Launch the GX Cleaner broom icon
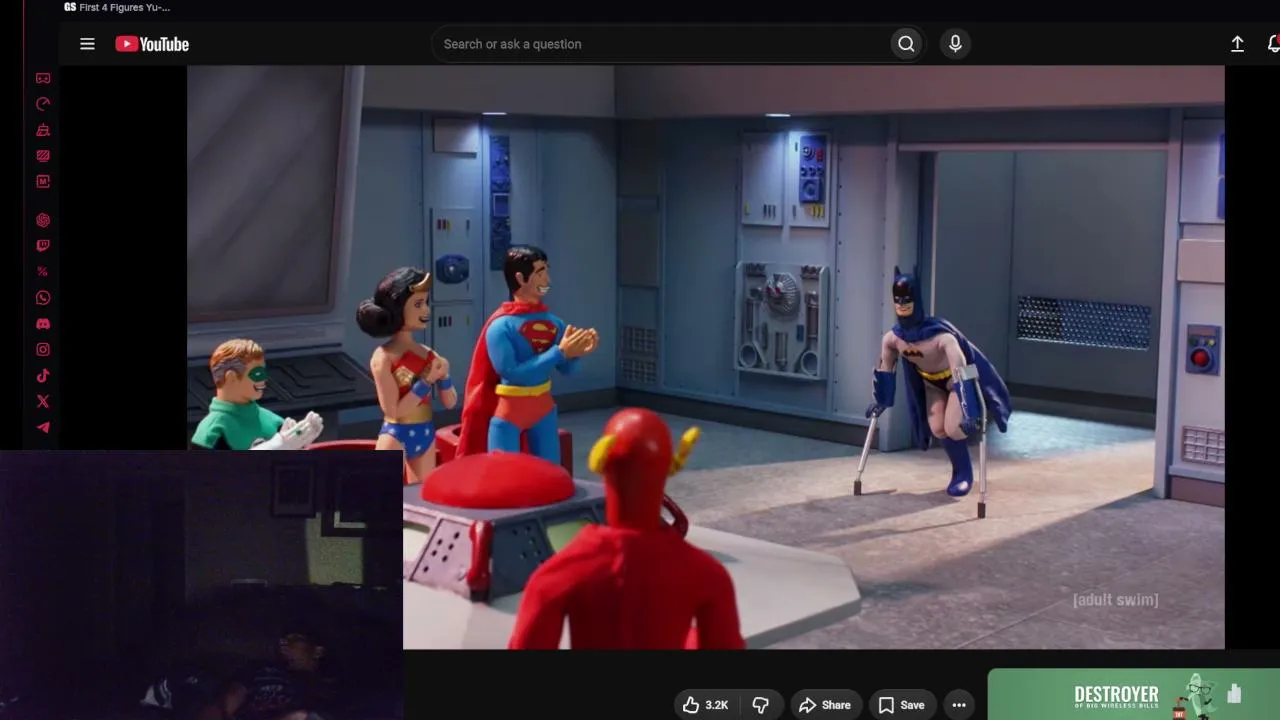Screen dimensions: 1280x720 coord(43,130)
